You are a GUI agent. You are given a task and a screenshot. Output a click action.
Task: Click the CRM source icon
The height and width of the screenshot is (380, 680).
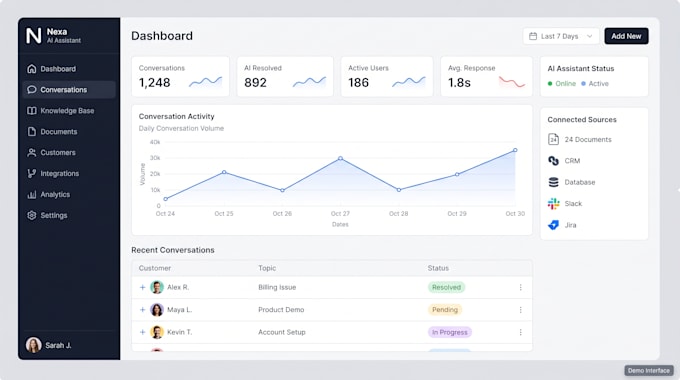coord(553,161)
